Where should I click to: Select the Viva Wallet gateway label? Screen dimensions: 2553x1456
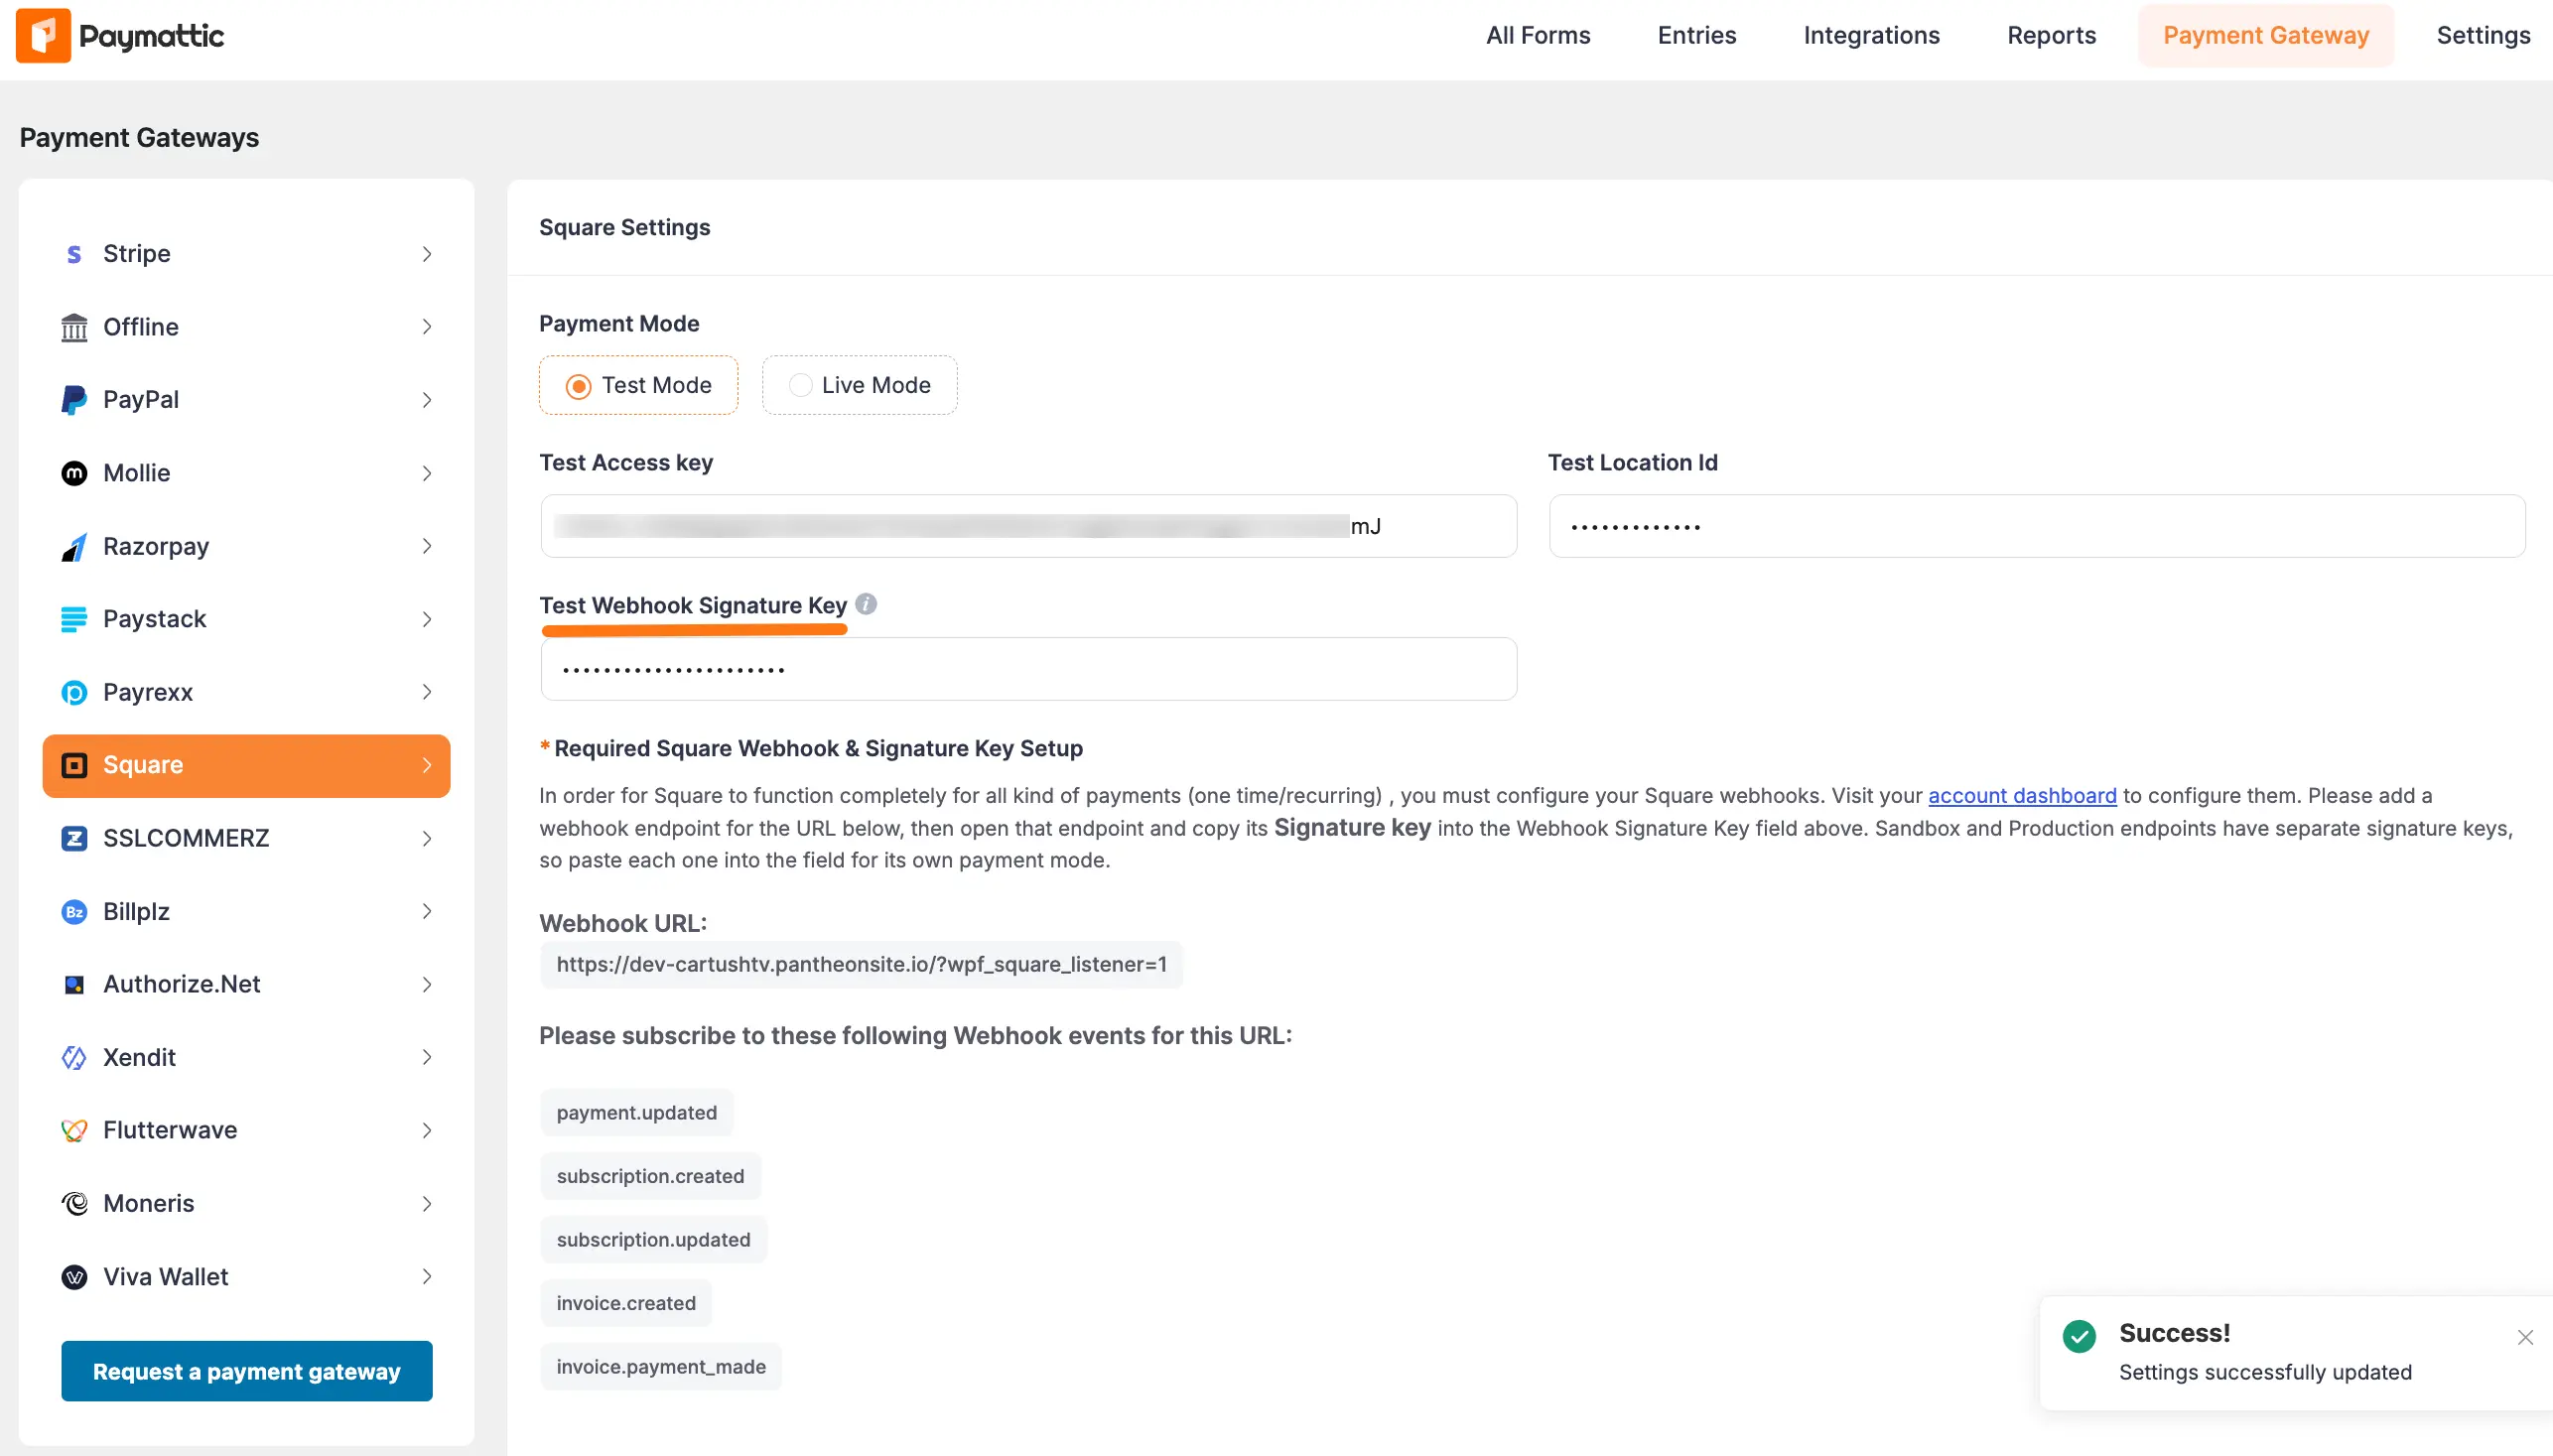click(166, 1278)
